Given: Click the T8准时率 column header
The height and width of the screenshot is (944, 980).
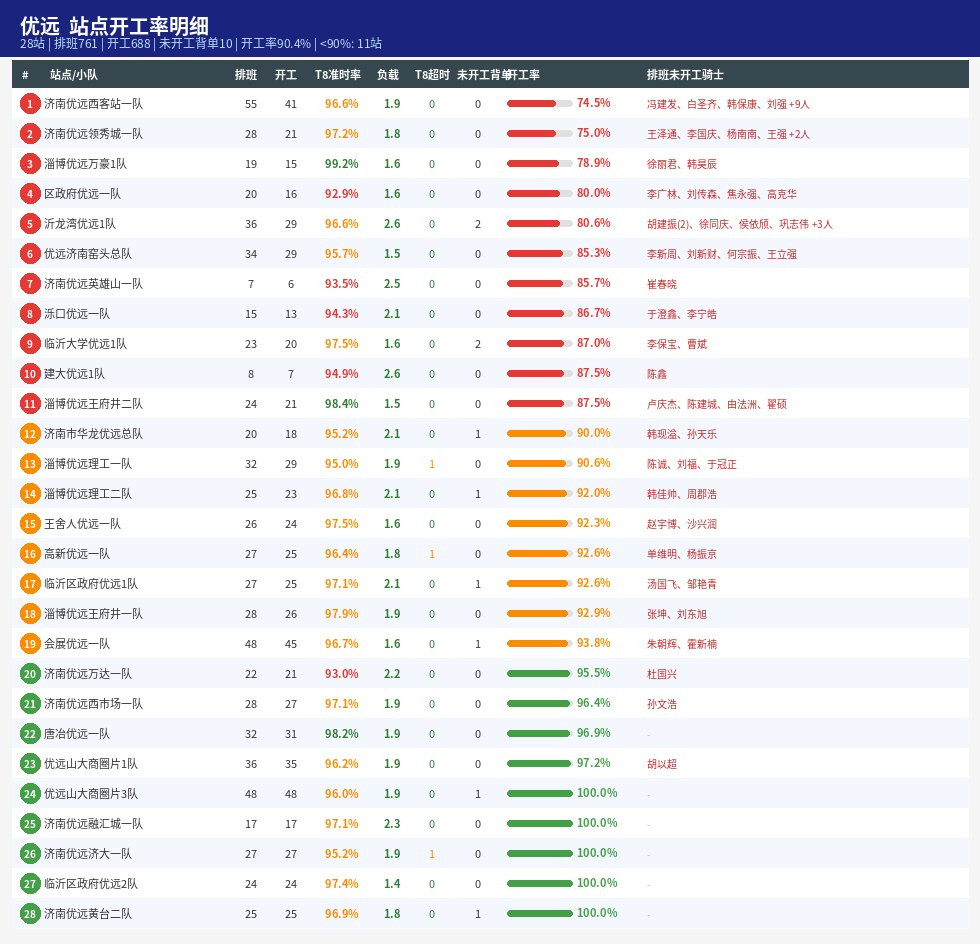Looking at the screenshot, I should tap(338, 74).
